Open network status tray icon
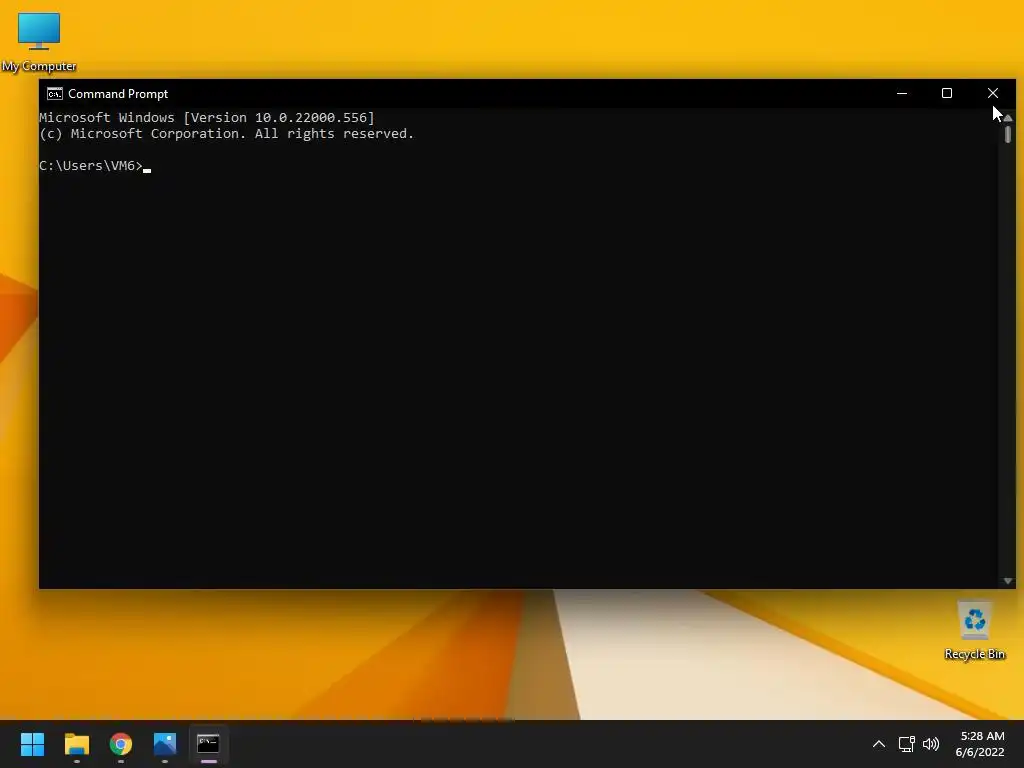 906,744
